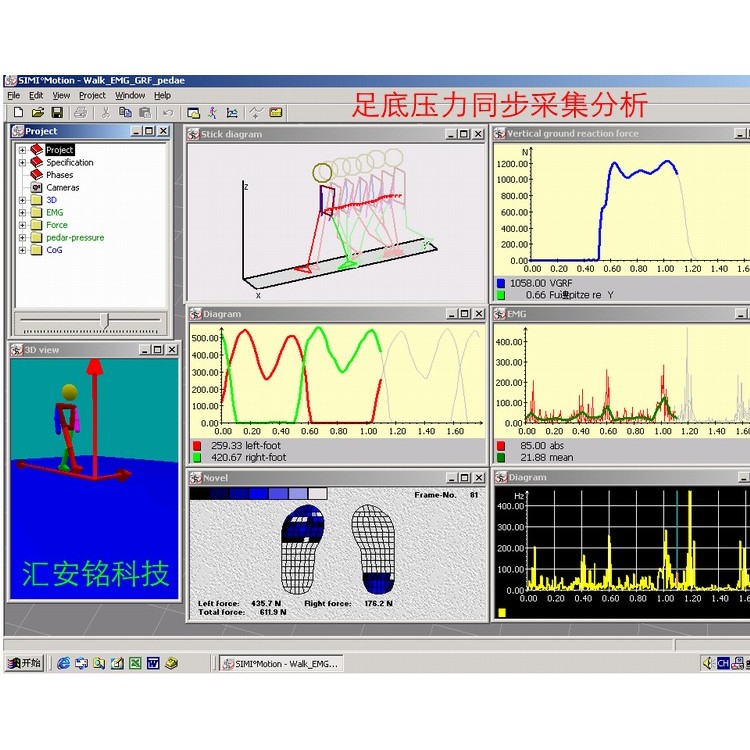The image size is (750, 750).
Task: Click the diagram chart toolbar icon
Action: pyautogui.click(x=232, y=113)
